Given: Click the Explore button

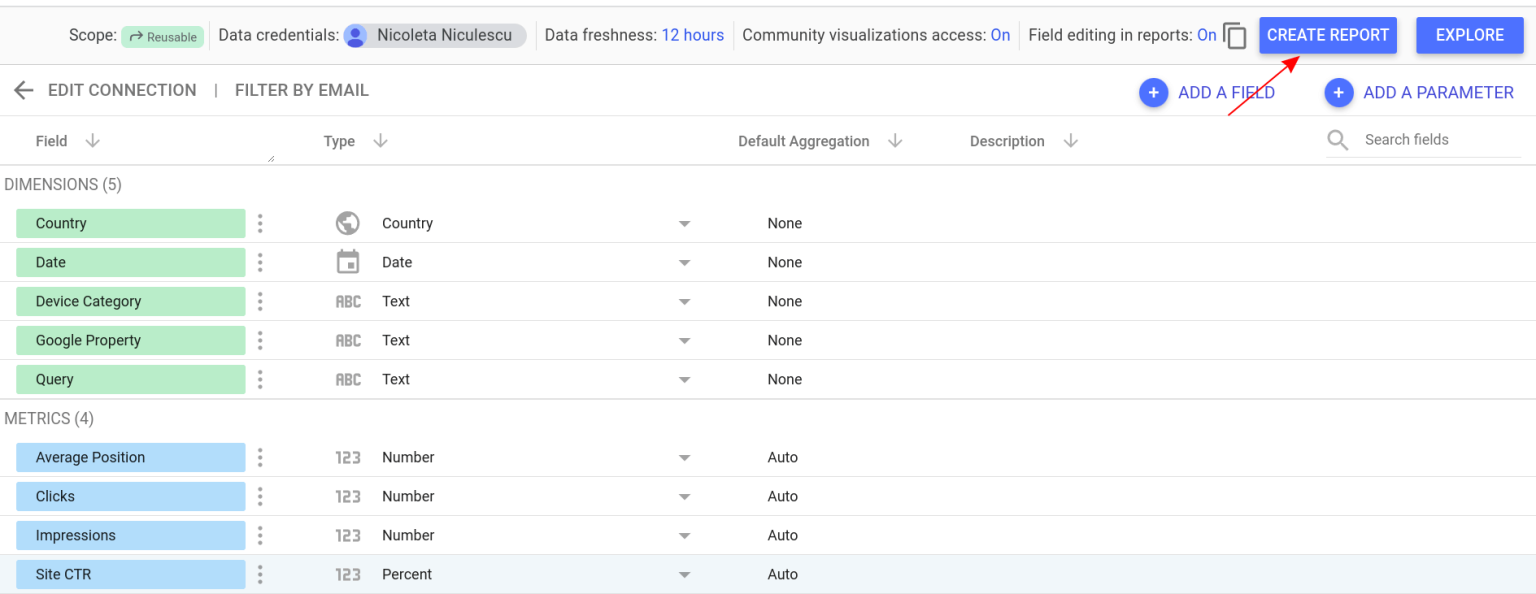Looking at the screenshot, I should [1469, 35].
